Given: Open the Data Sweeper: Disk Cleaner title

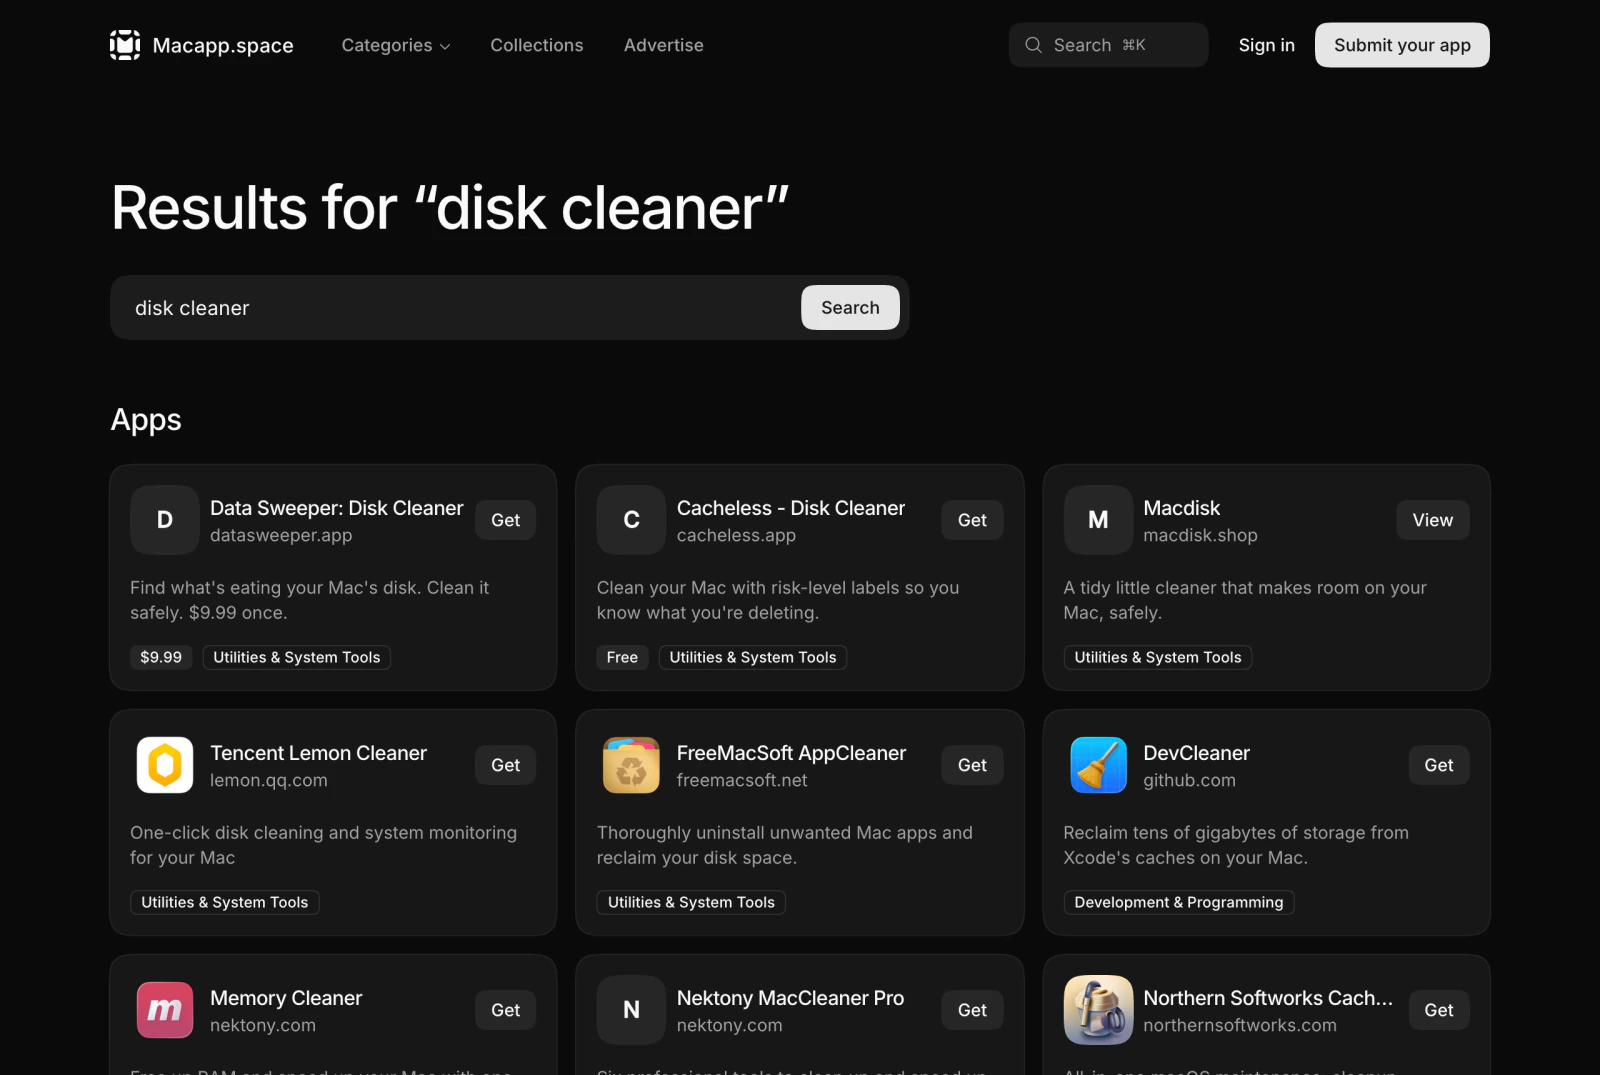Looking at the screenshot, I should click(x=337, y=508).
